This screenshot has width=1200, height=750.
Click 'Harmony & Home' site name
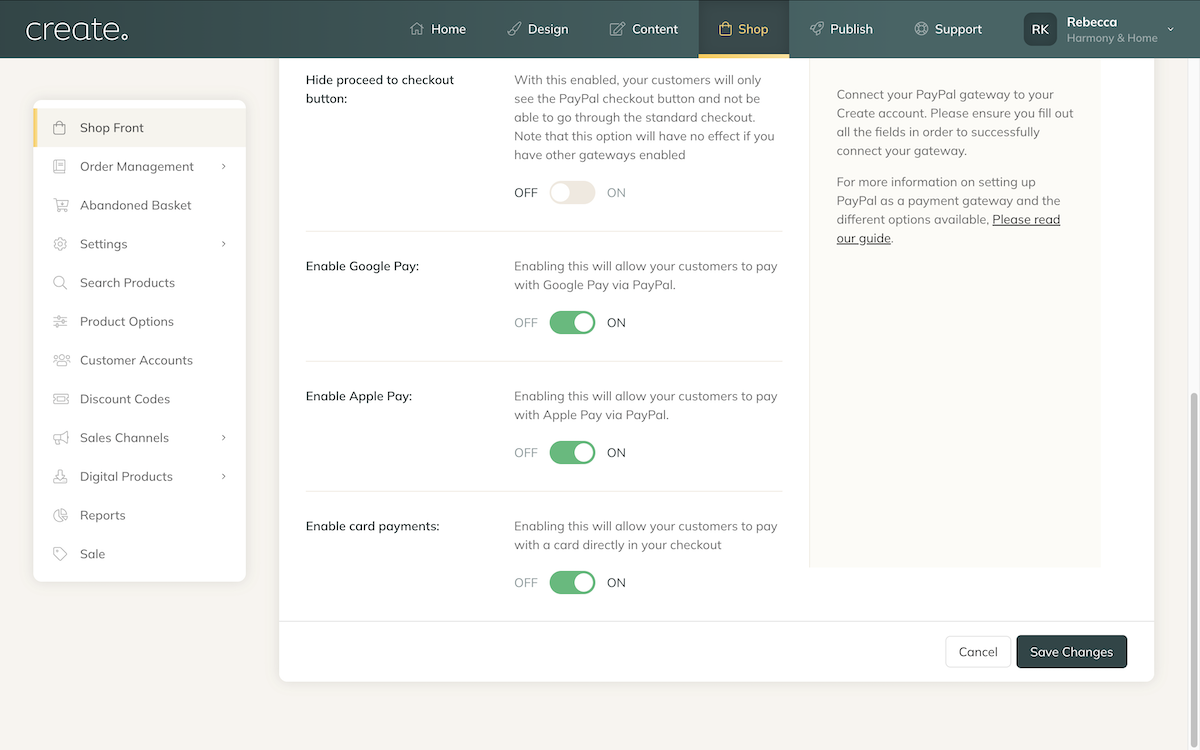[1112, 38]
